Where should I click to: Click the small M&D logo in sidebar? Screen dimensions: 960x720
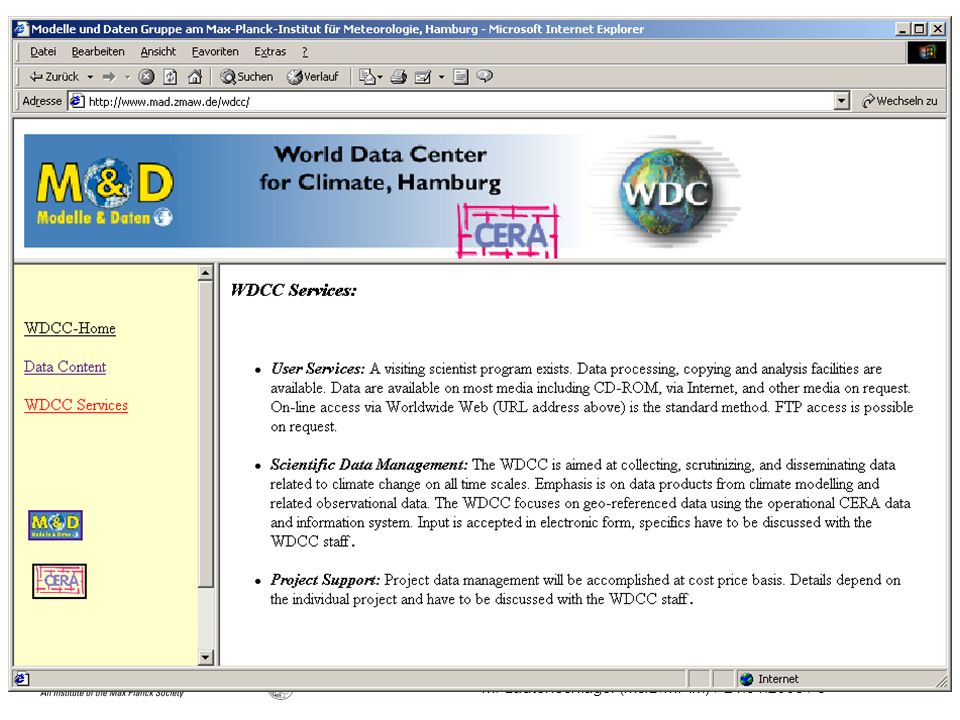pos(55,525)
